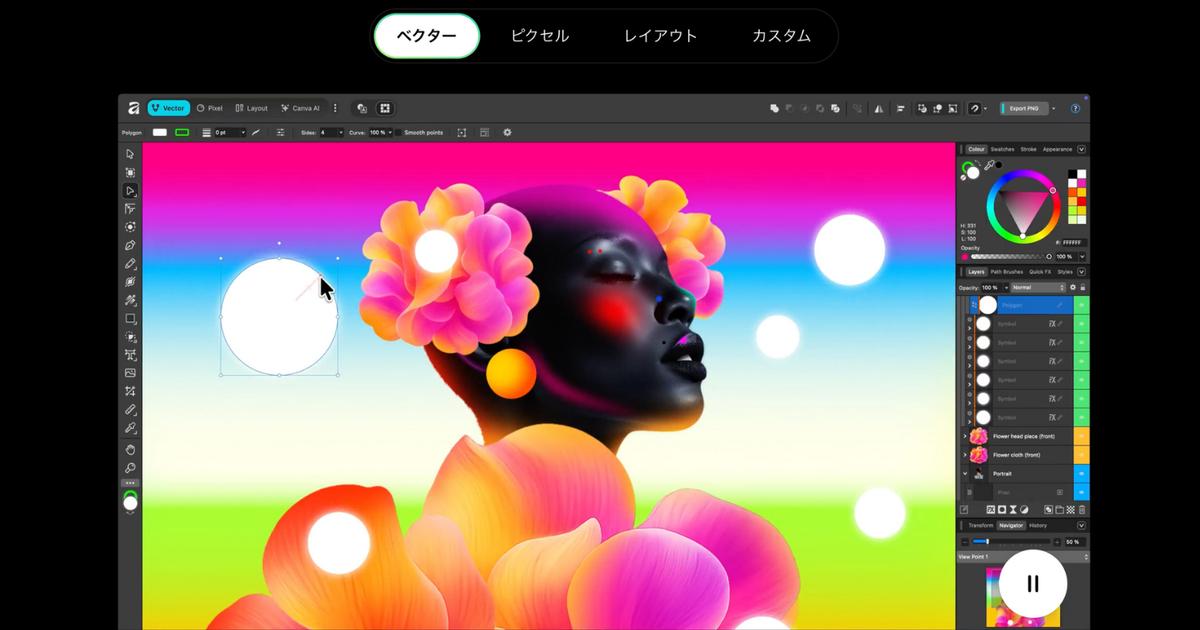The height and width of the screenshot is (630, 1200).
Task: Pause the demo playback
Action: (x=1031, y=583)
